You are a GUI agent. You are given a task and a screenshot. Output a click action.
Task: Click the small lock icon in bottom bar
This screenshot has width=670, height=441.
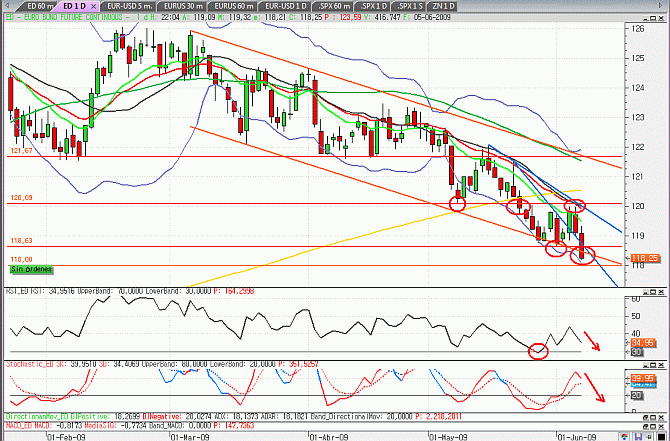650,436
